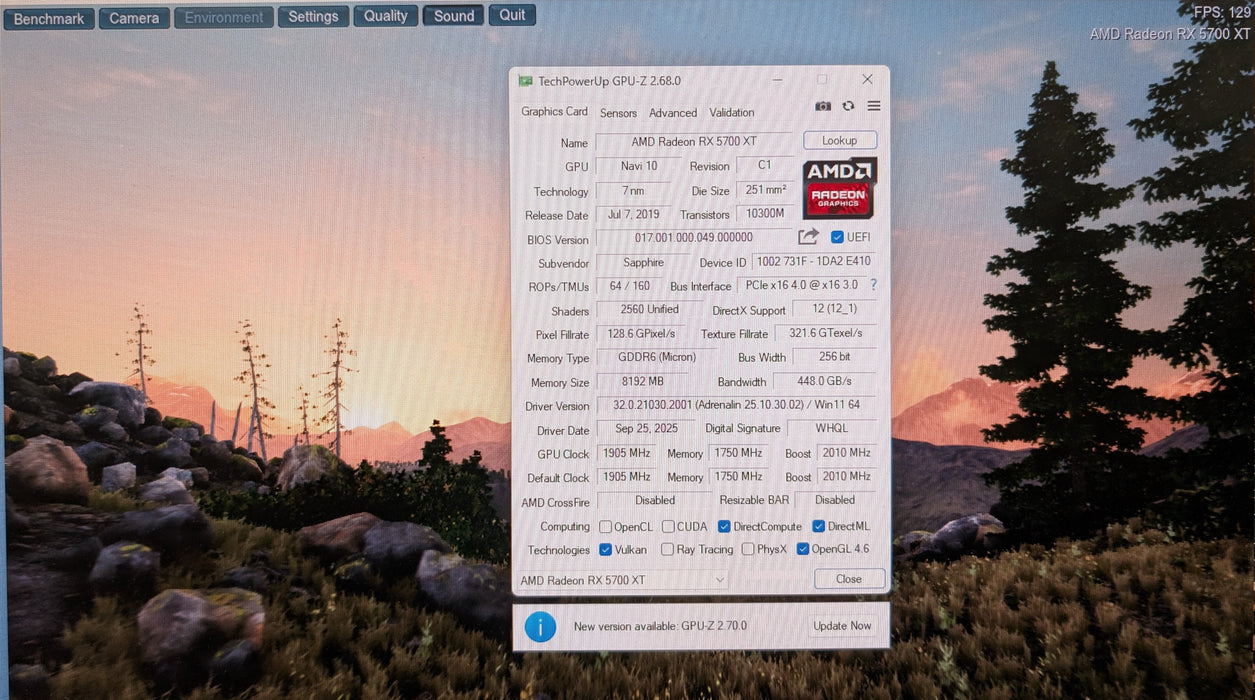The image size is (1255, 700).
Task: Click the Resizable BAR value "Disabled"
Action: tap(835, 501)
